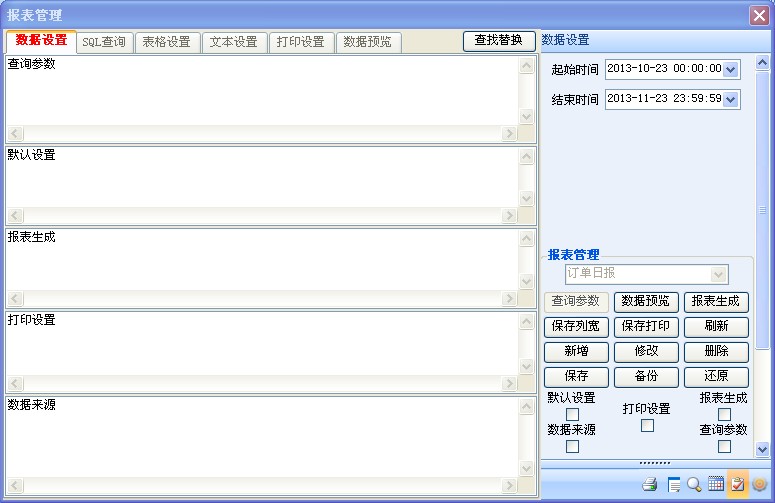Click the calendar grid icon
Screen dimensions: 775x503
point(716,484)
